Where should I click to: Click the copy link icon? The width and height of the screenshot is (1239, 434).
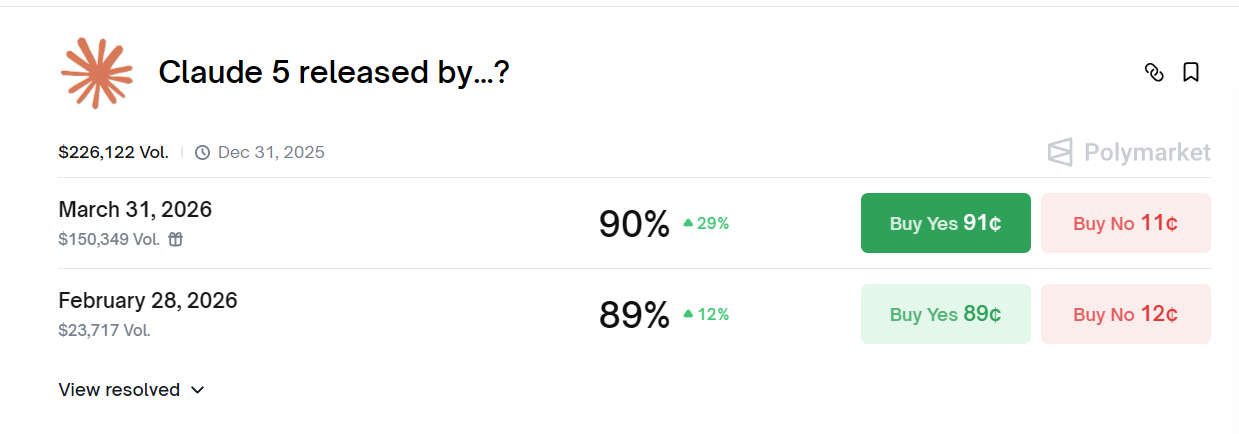pyautogui.click(x=1154, y=72)
